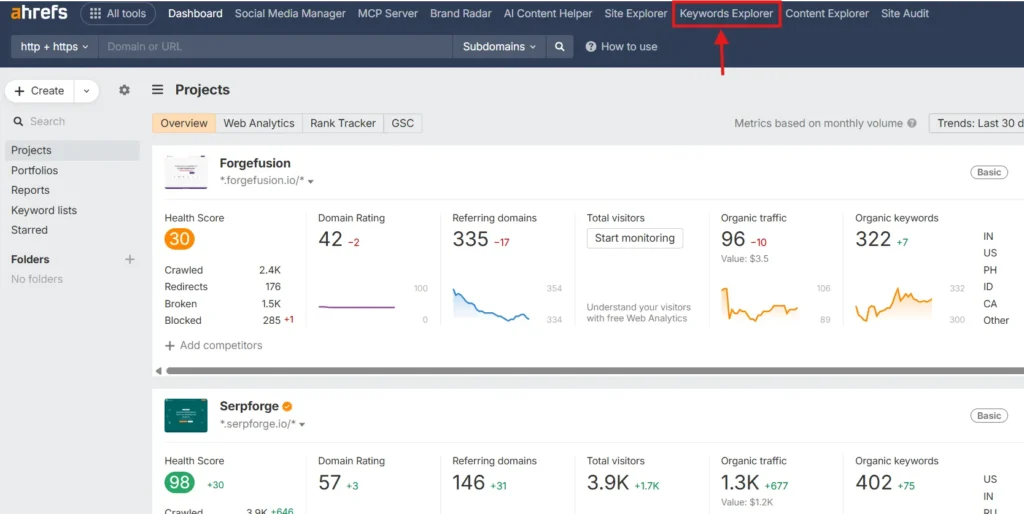Click Serpforge Health Score 98
The width and height of the screenshot is (1024, 514).
(x=179, y=483)
